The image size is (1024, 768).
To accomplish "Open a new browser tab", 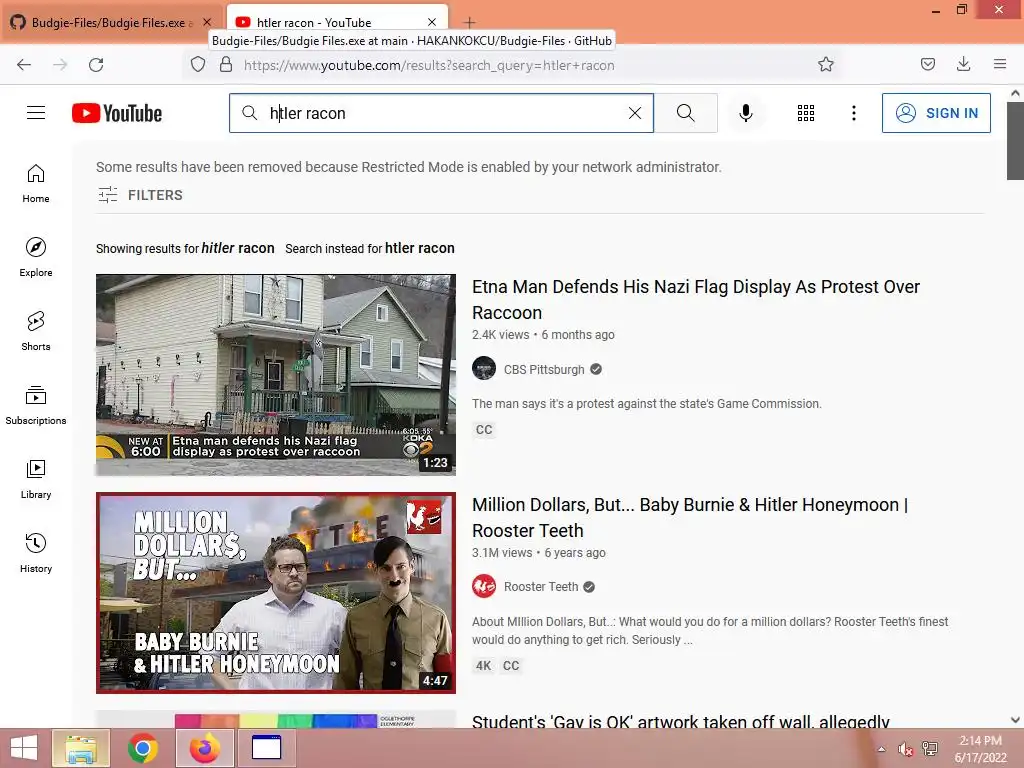I will 470,22.
